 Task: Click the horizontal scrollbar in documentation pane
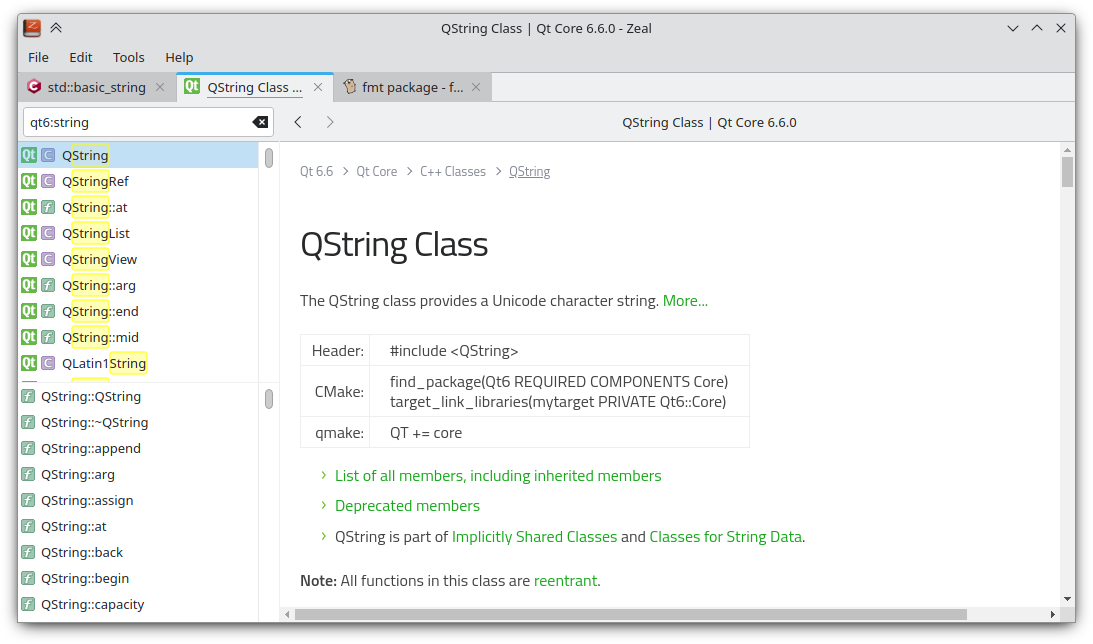(630, 614)
